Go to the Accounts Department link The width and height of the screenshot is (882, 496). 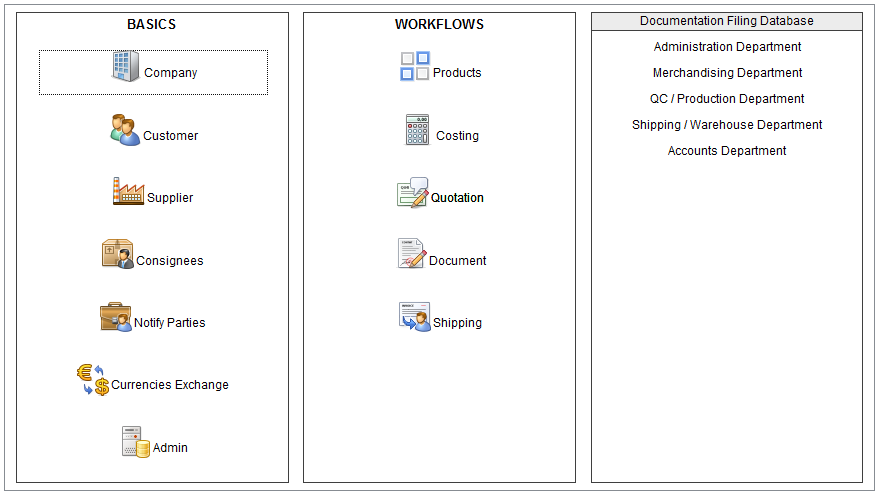727,151
